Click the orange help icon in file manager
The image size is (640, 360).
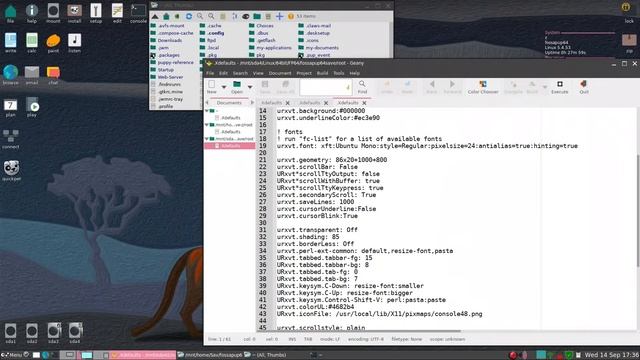(291, 16)
